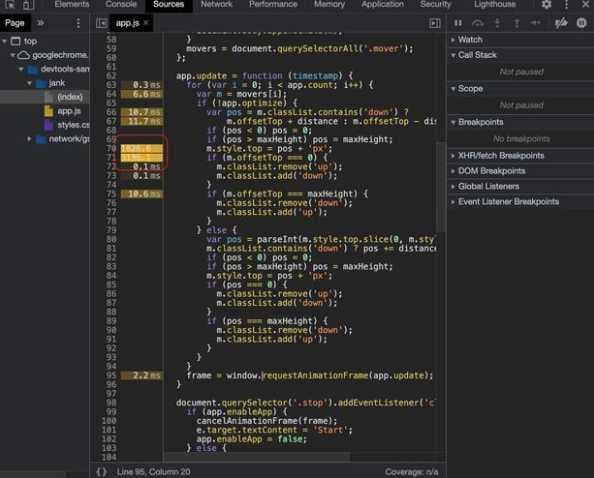Open the Security tab

point(435,5)
